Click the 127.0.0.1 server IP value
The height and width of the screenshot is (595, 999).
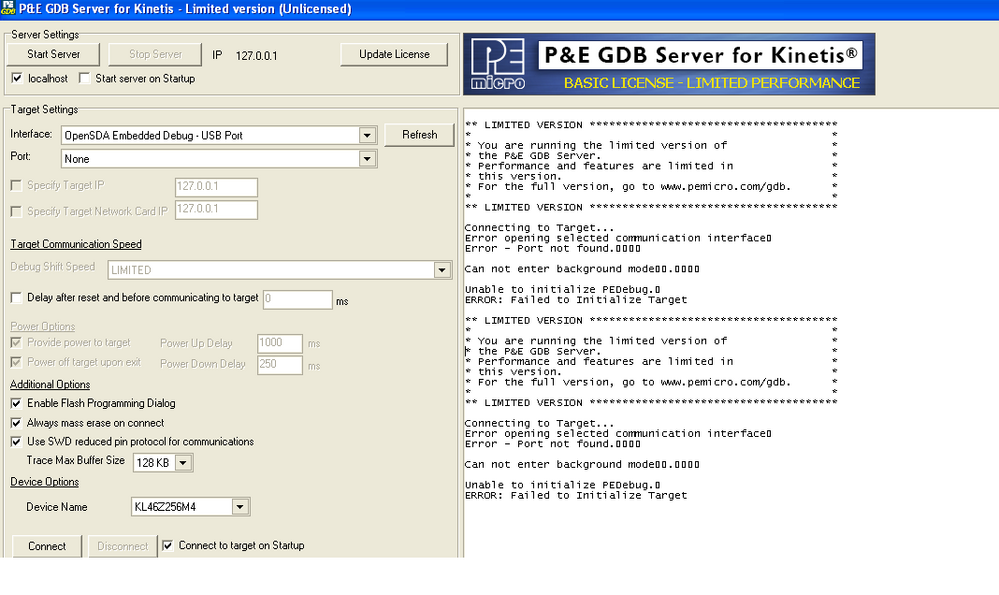click(x=256, y=55)
